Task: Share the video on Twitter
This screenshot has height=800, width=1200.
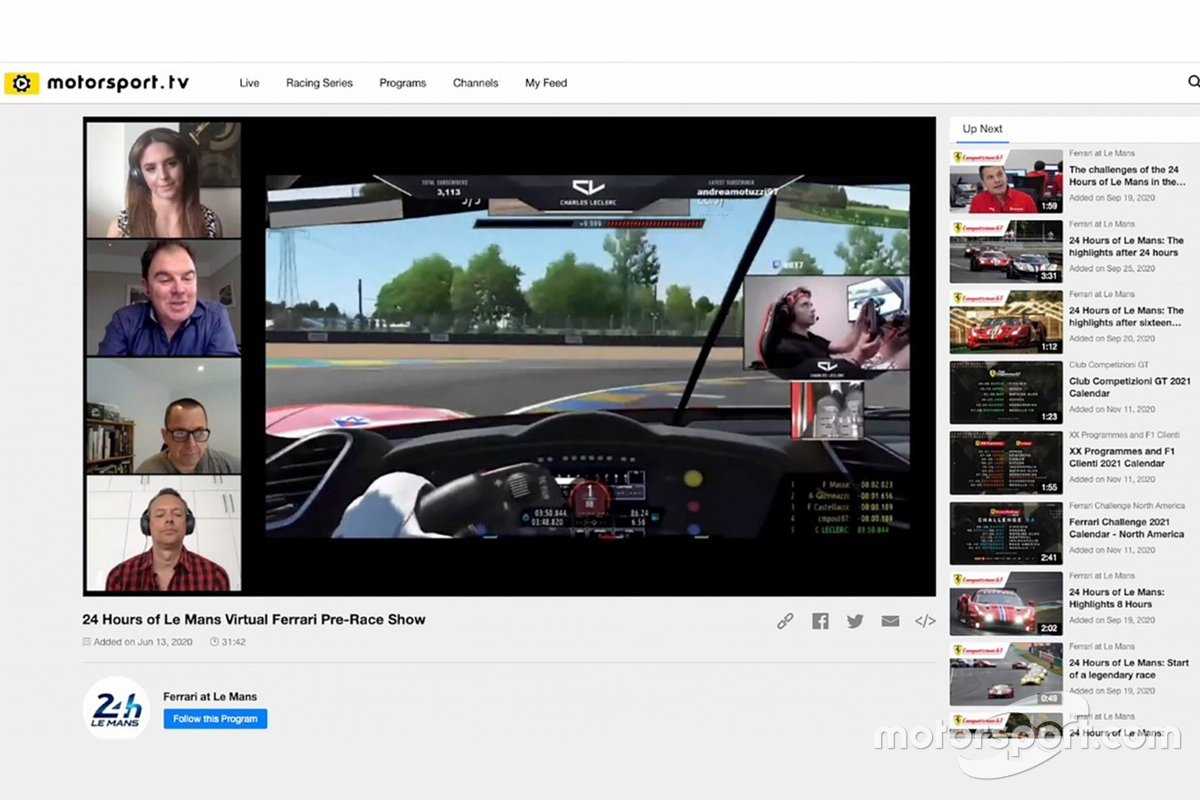Action: coord(855,621)
